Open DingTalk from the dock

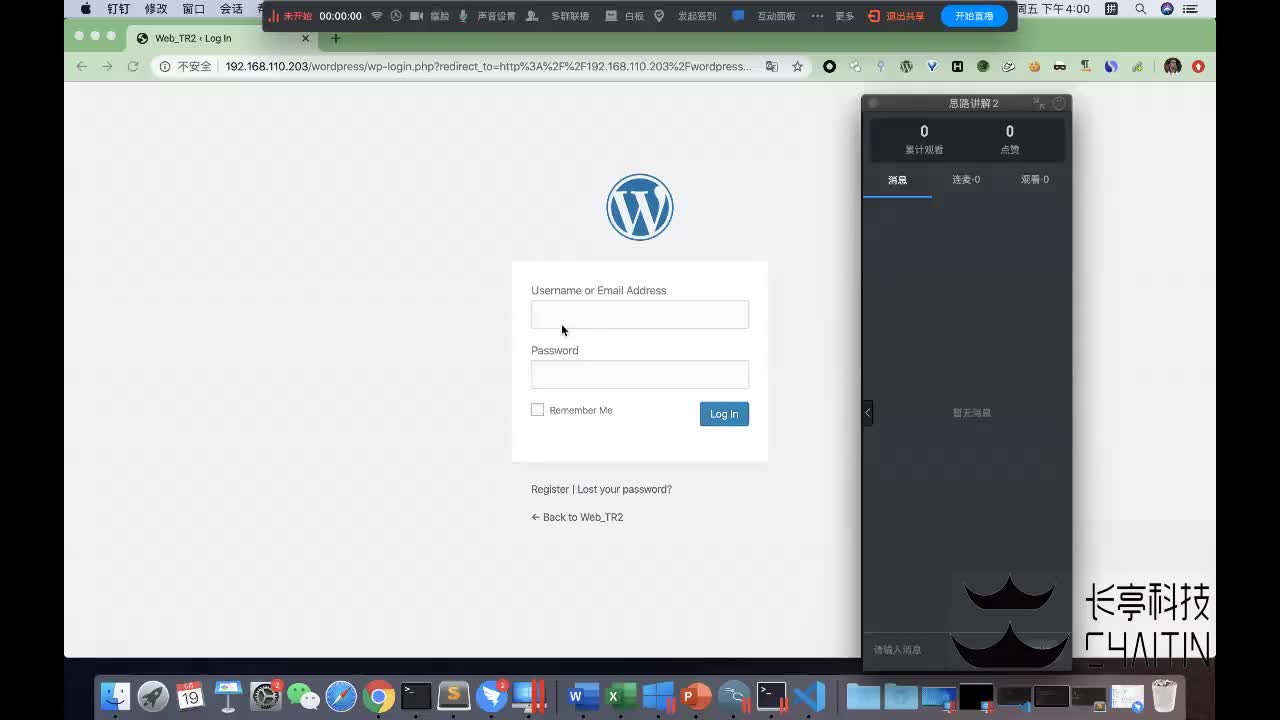(x=492, y=696)
